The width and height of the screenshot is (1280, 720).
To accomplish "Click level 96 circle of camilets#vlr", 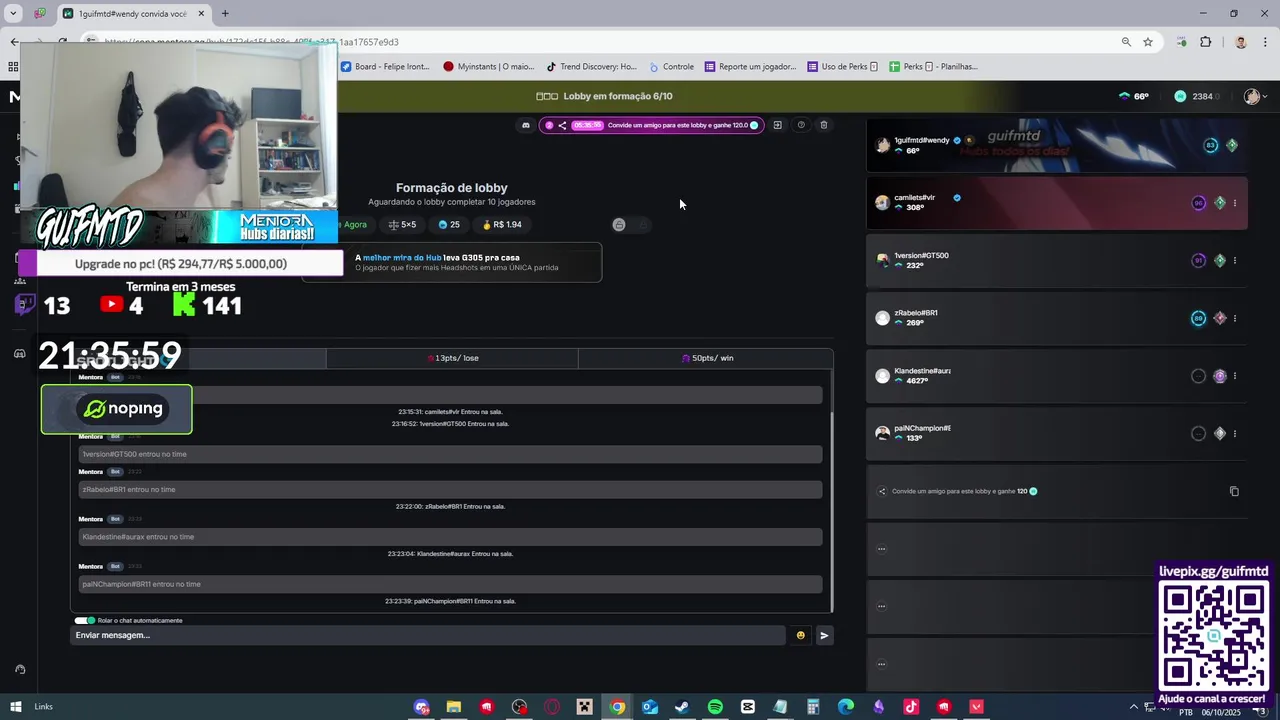I will tap(1198, 203).
